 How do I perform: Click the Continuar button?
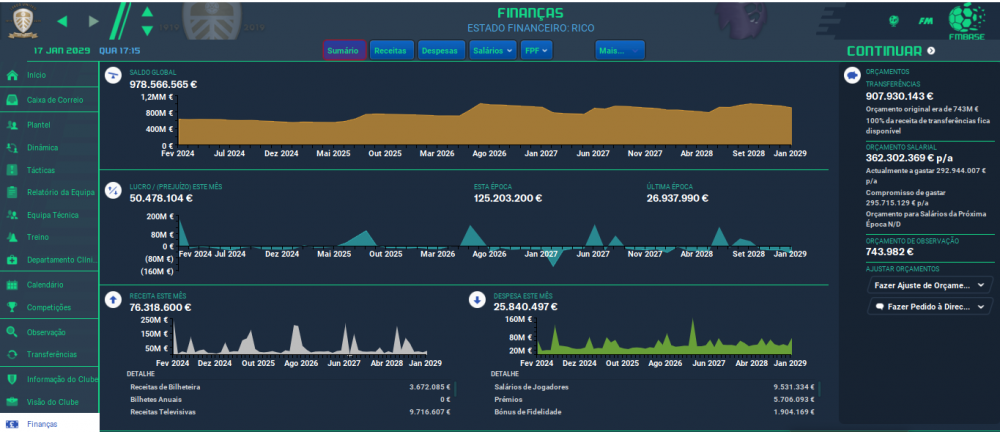890,51
